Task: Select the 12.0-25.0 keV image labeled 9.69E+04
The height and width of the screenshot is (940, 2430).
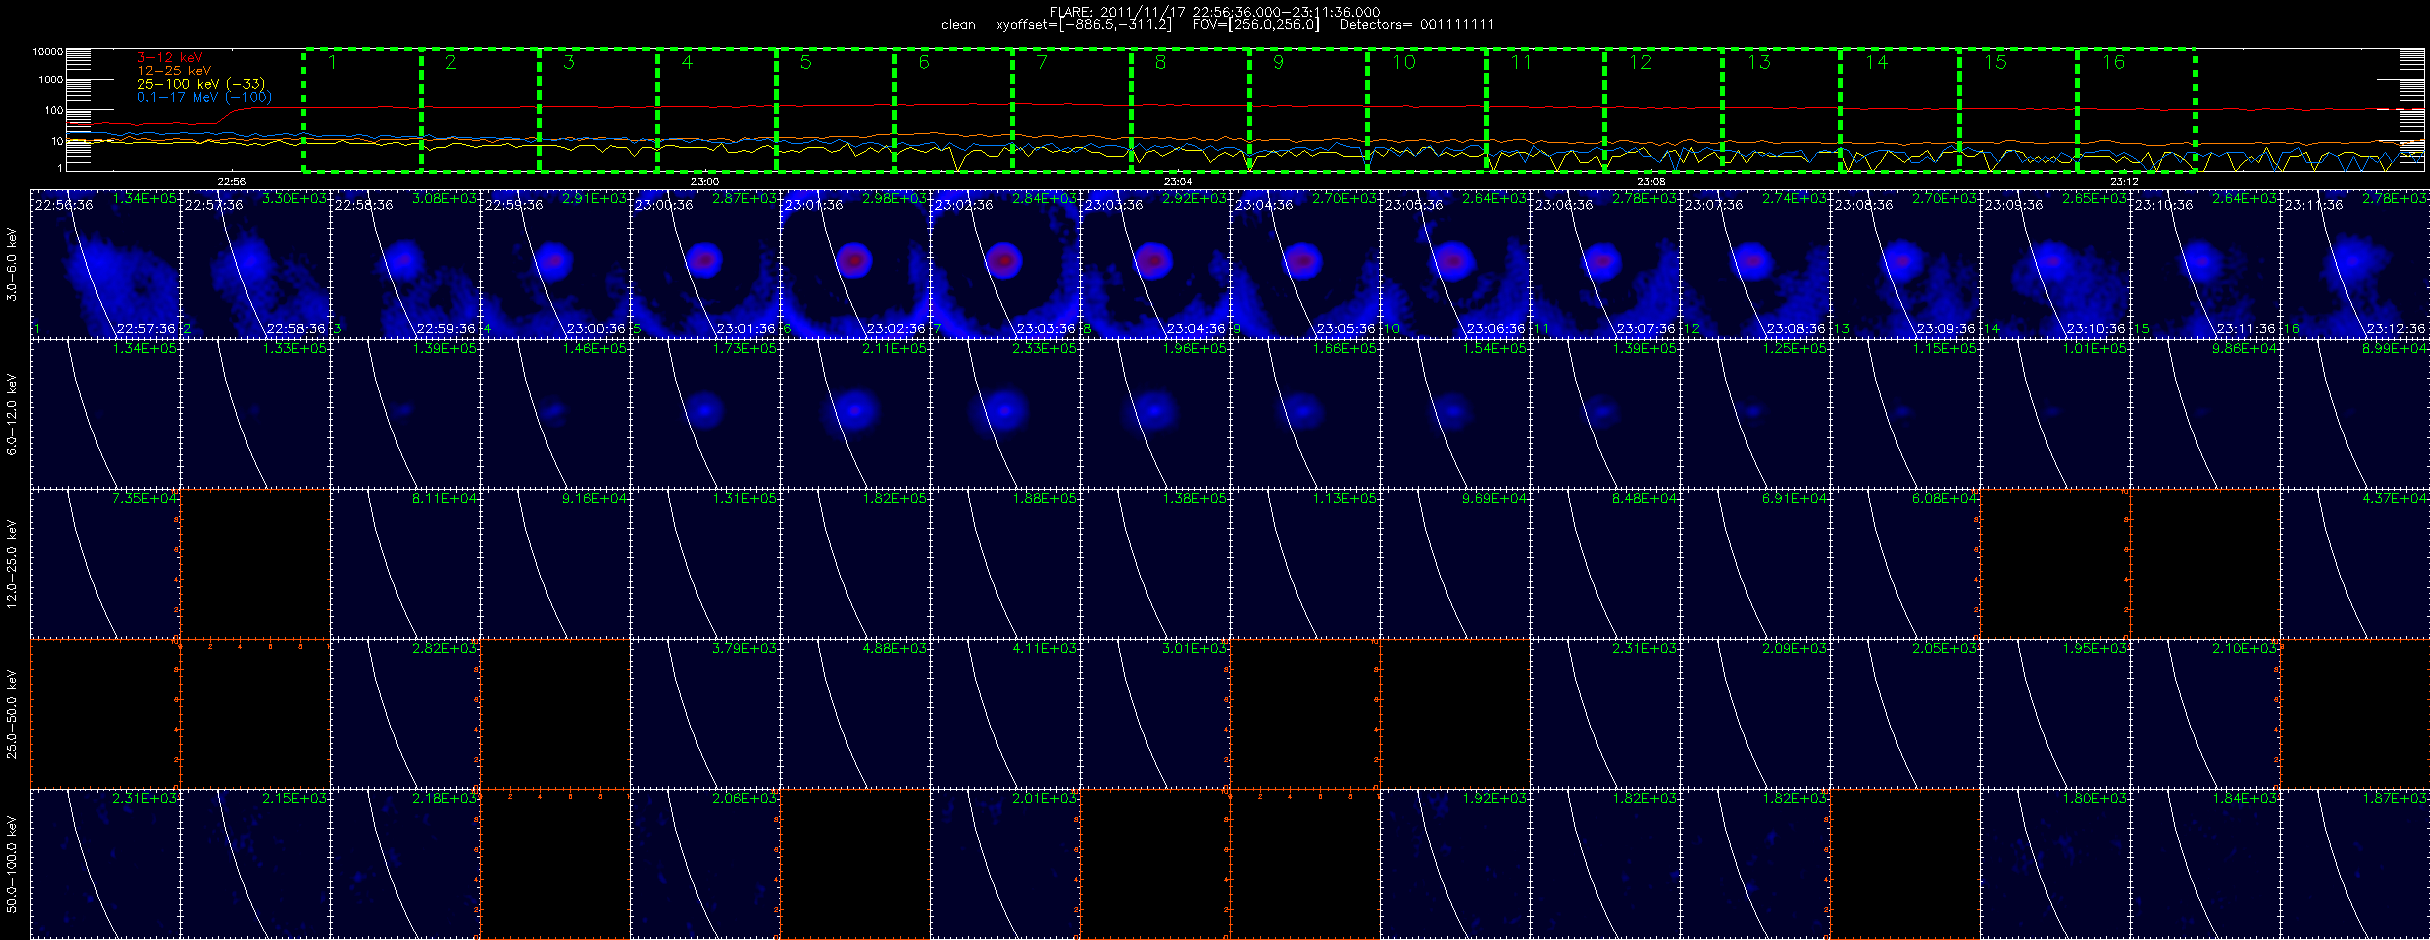Action: click(1455, 564)
